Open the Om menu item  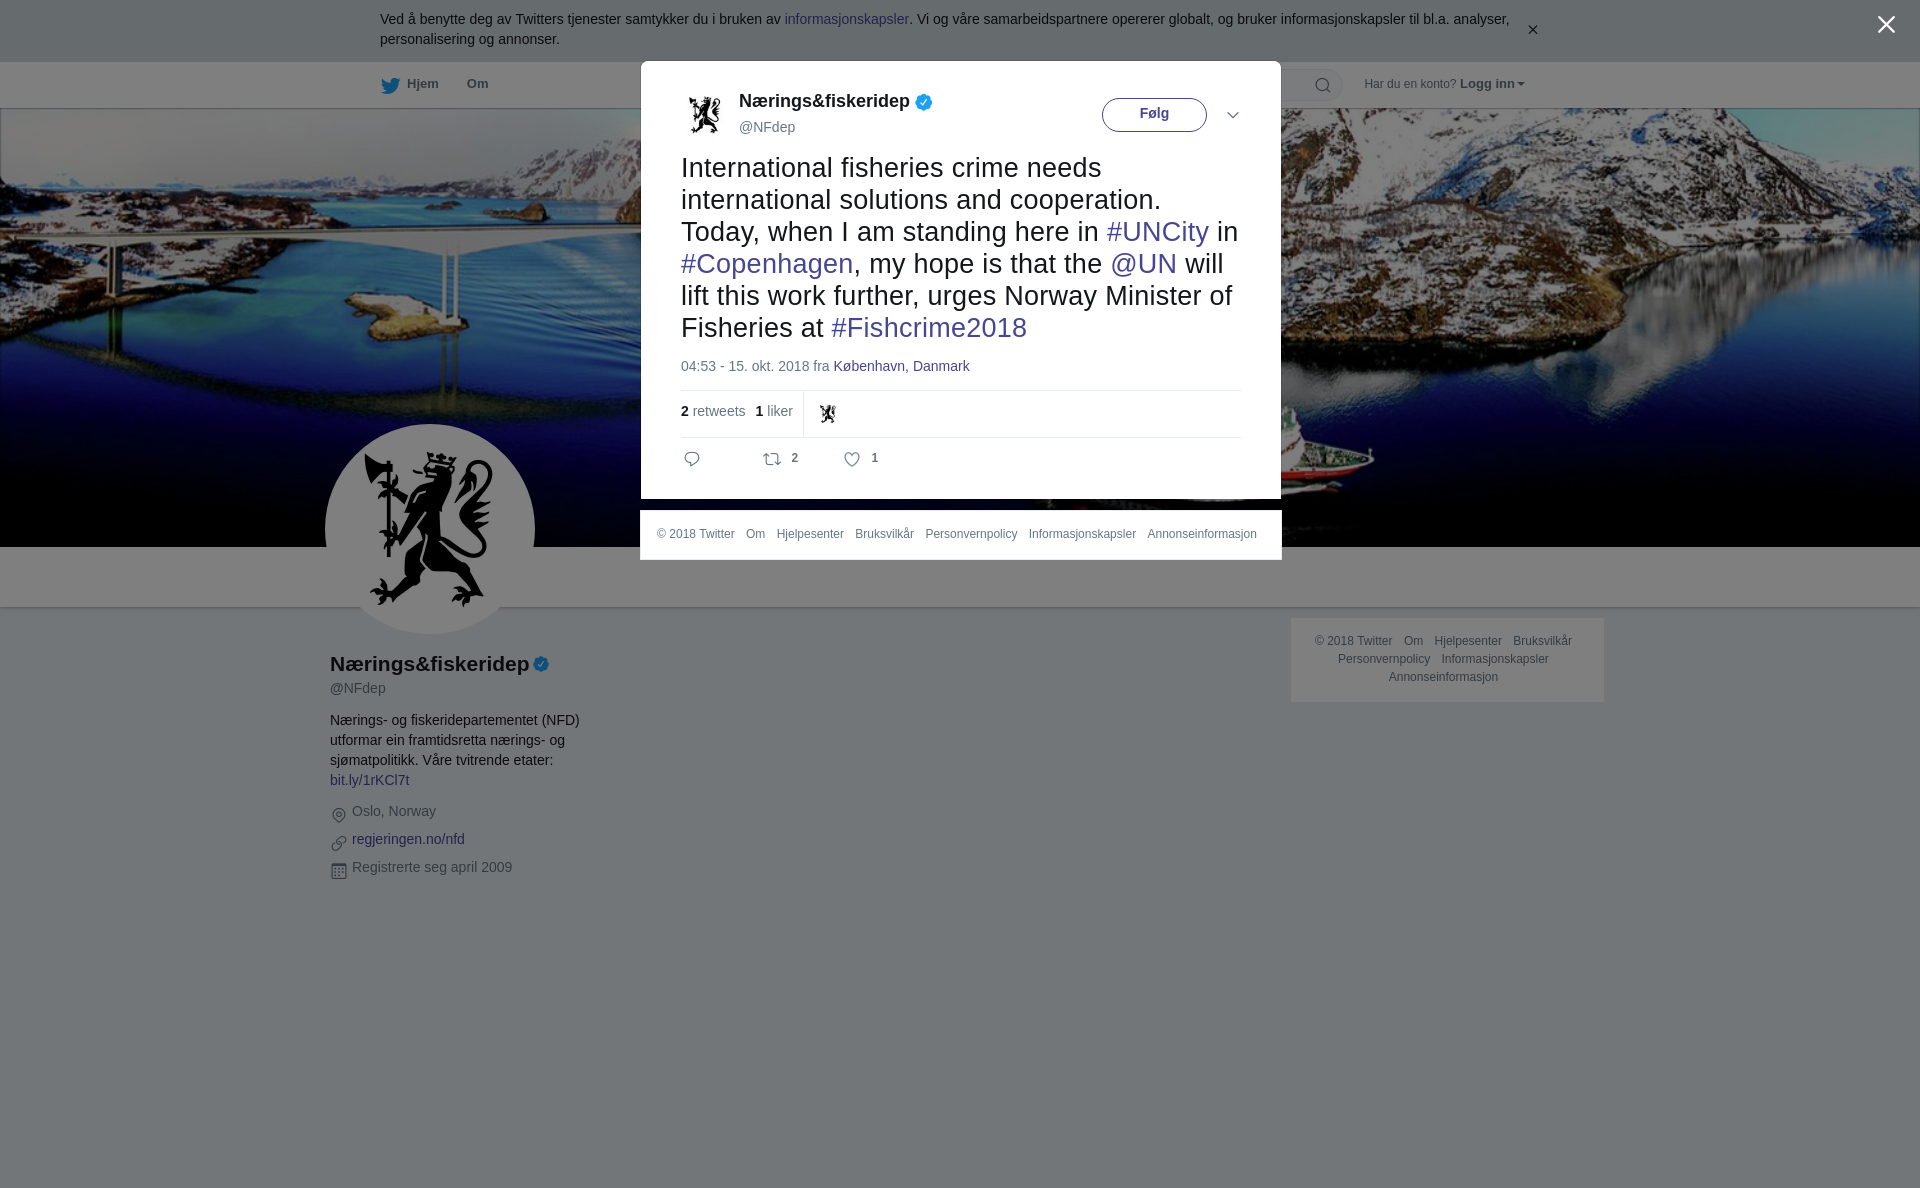click(x=478, y=84)
